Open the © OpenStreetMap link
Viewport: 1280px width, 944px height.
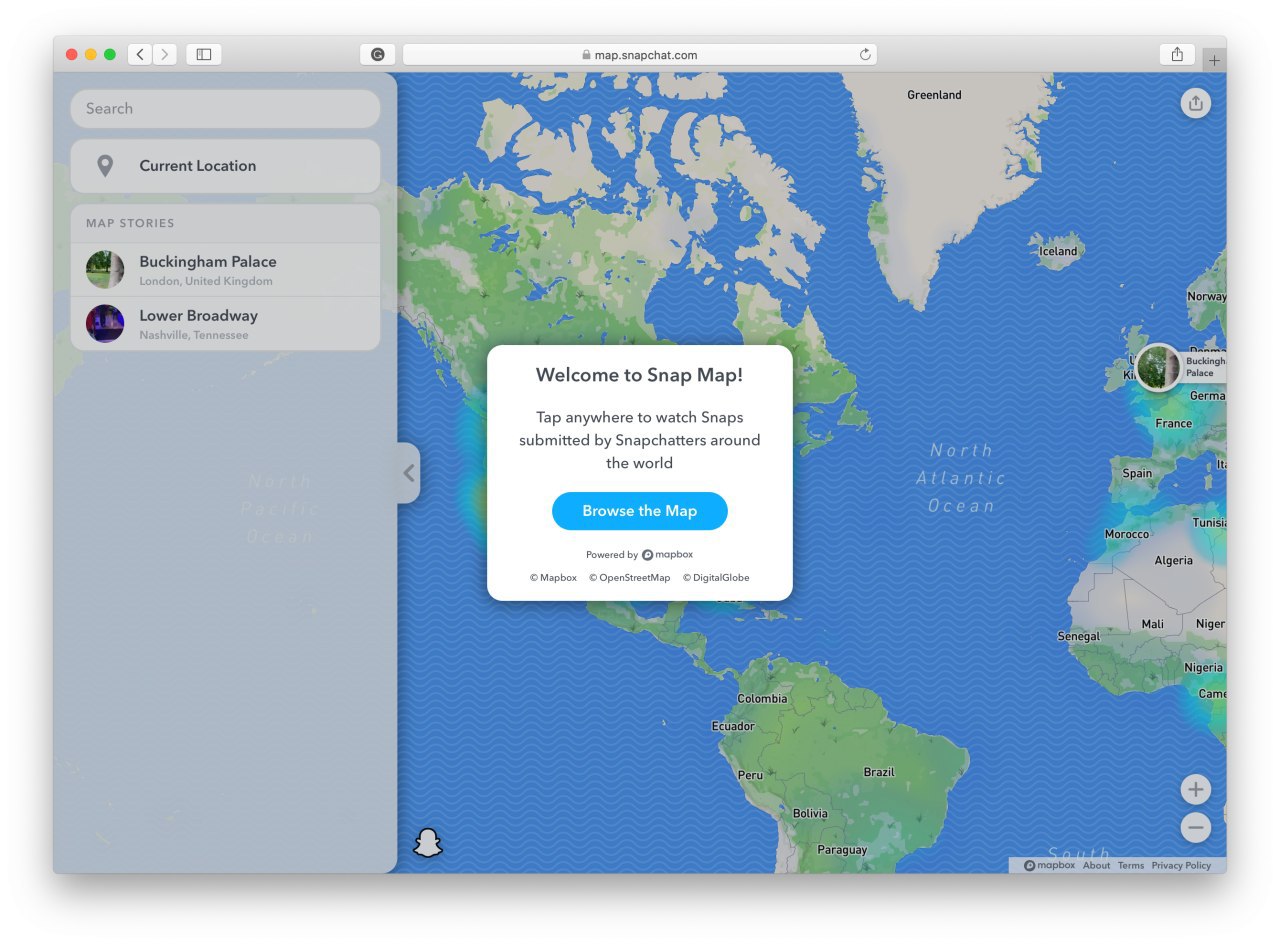[x=630, y=578]
